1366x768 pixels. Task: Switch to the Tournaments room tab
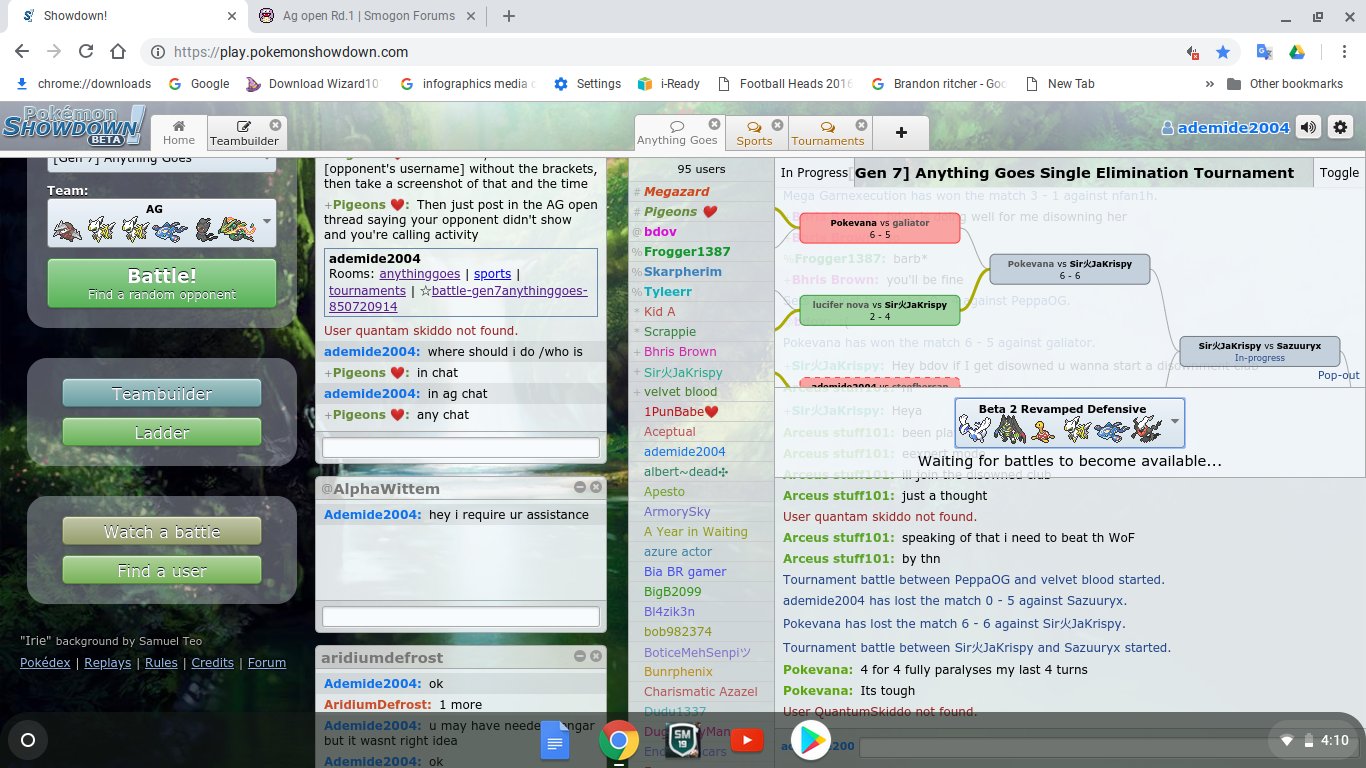(x=828, y=132)
